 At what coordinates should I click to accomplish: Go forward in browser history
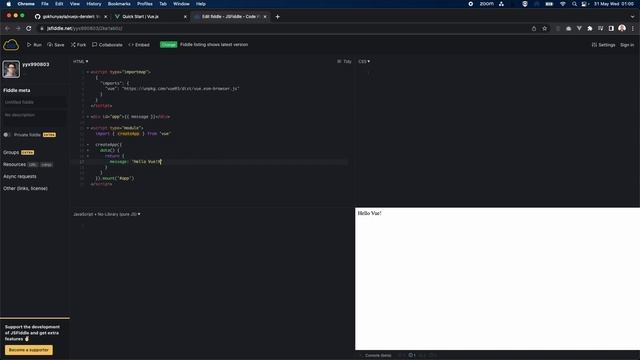pos(18,29)
